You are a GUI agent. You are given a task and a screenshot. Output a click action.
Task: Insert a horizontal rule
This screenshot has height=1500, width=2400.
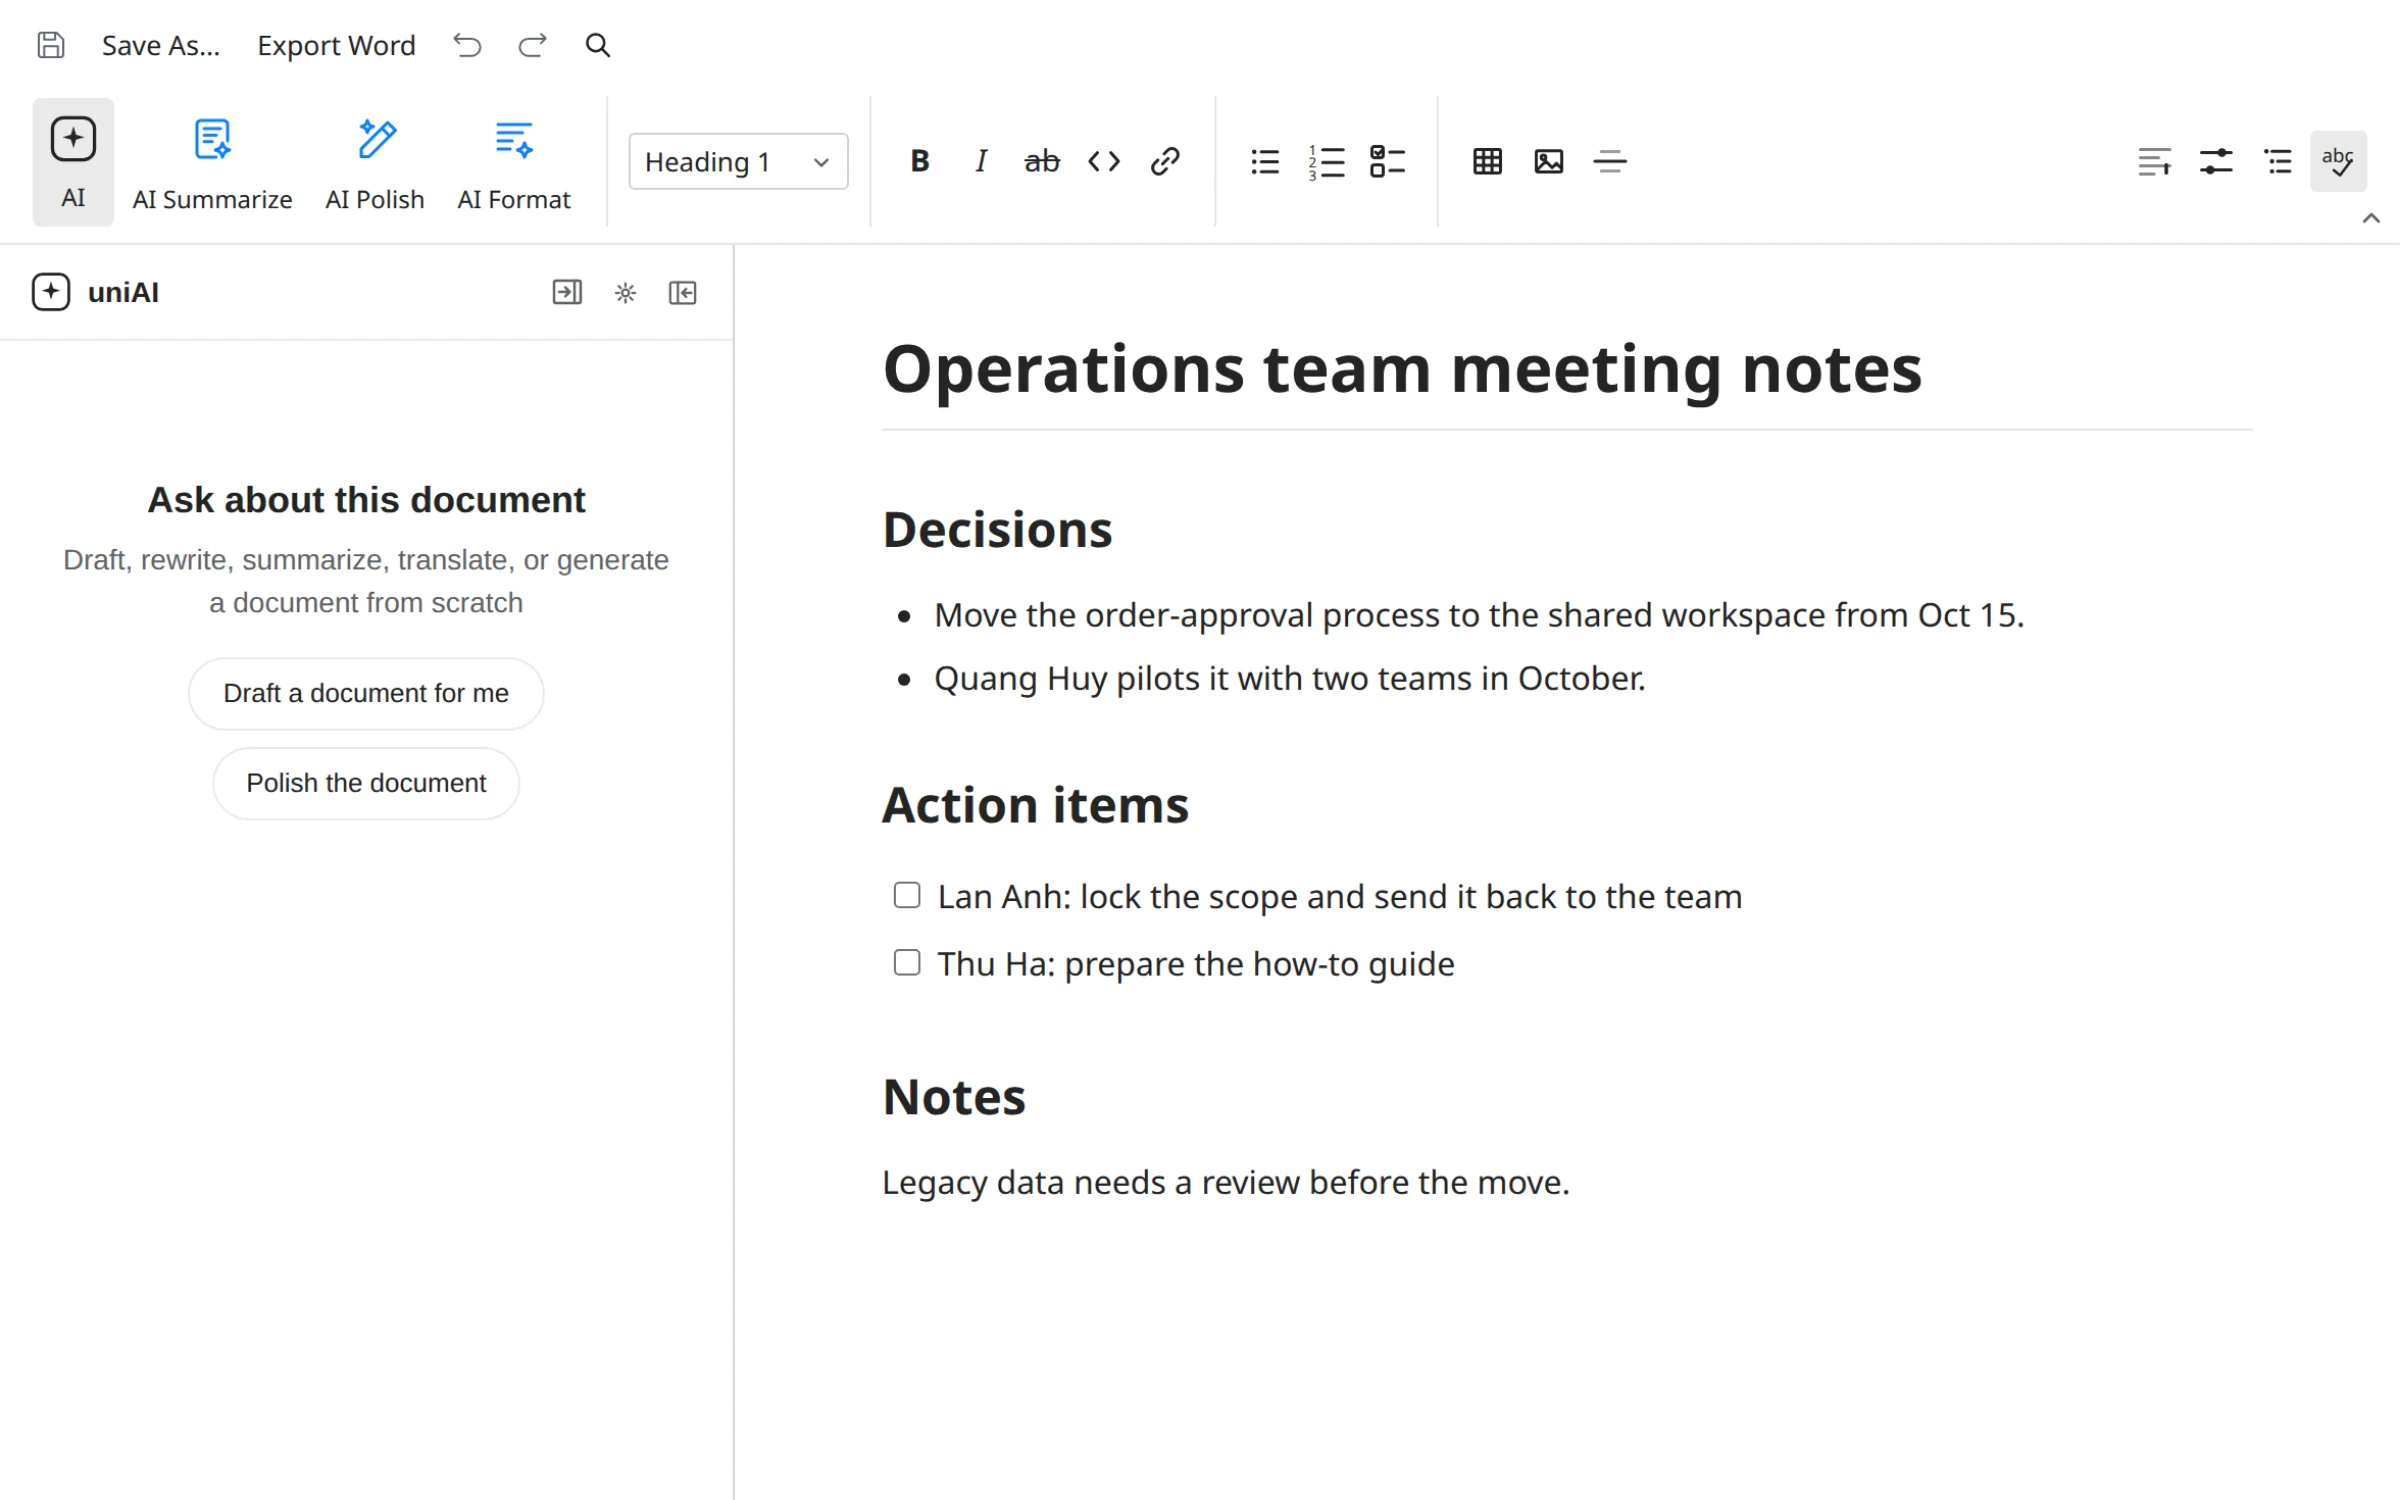point(1610,161)
